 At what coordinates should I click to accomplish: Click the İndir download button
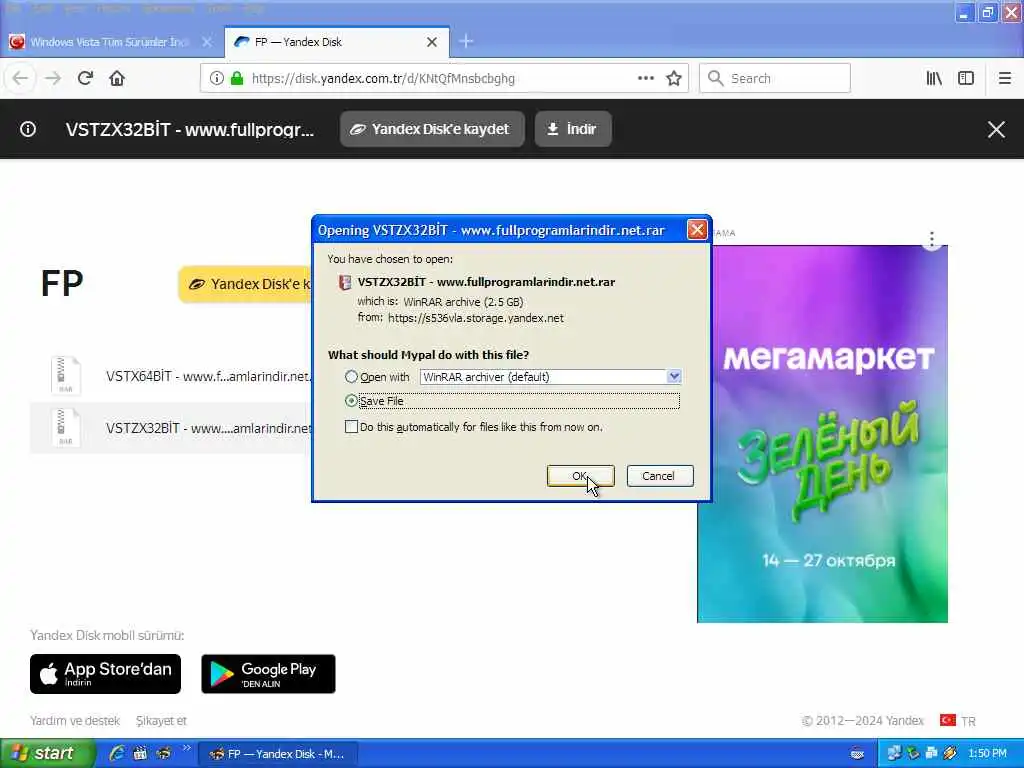(573, 129)
